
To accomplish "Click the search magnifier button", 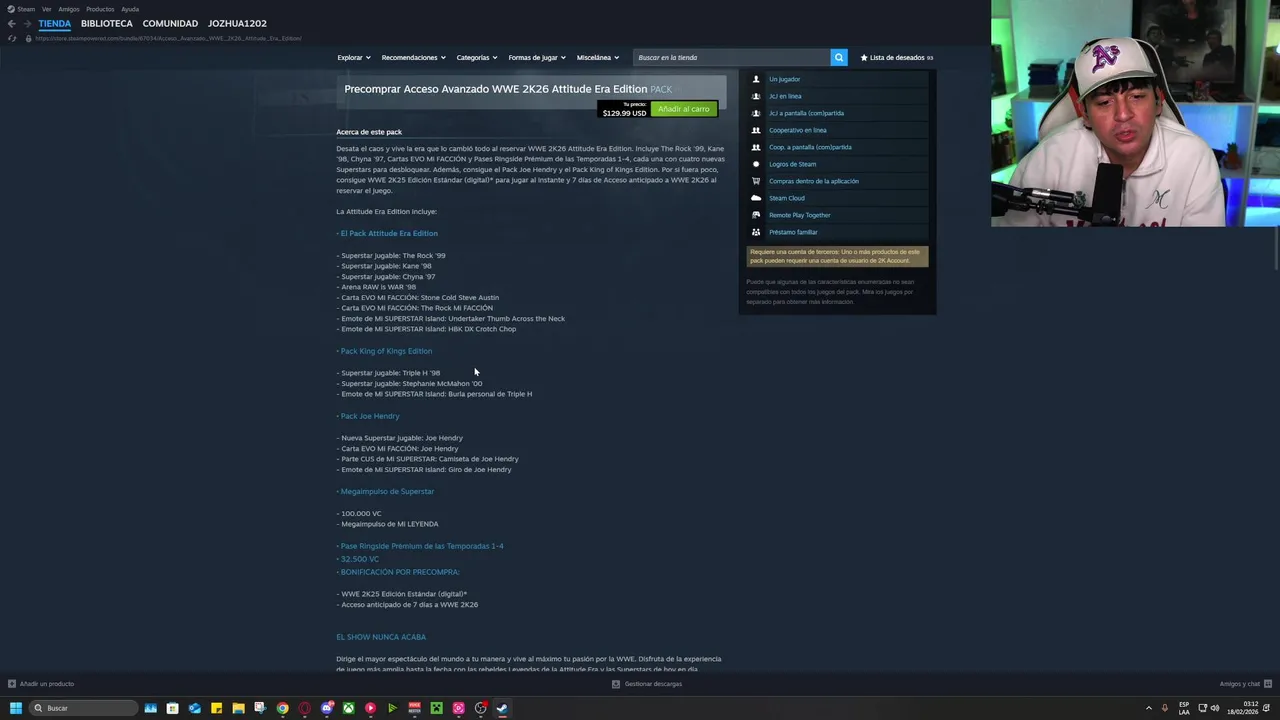I will point(839,57).
